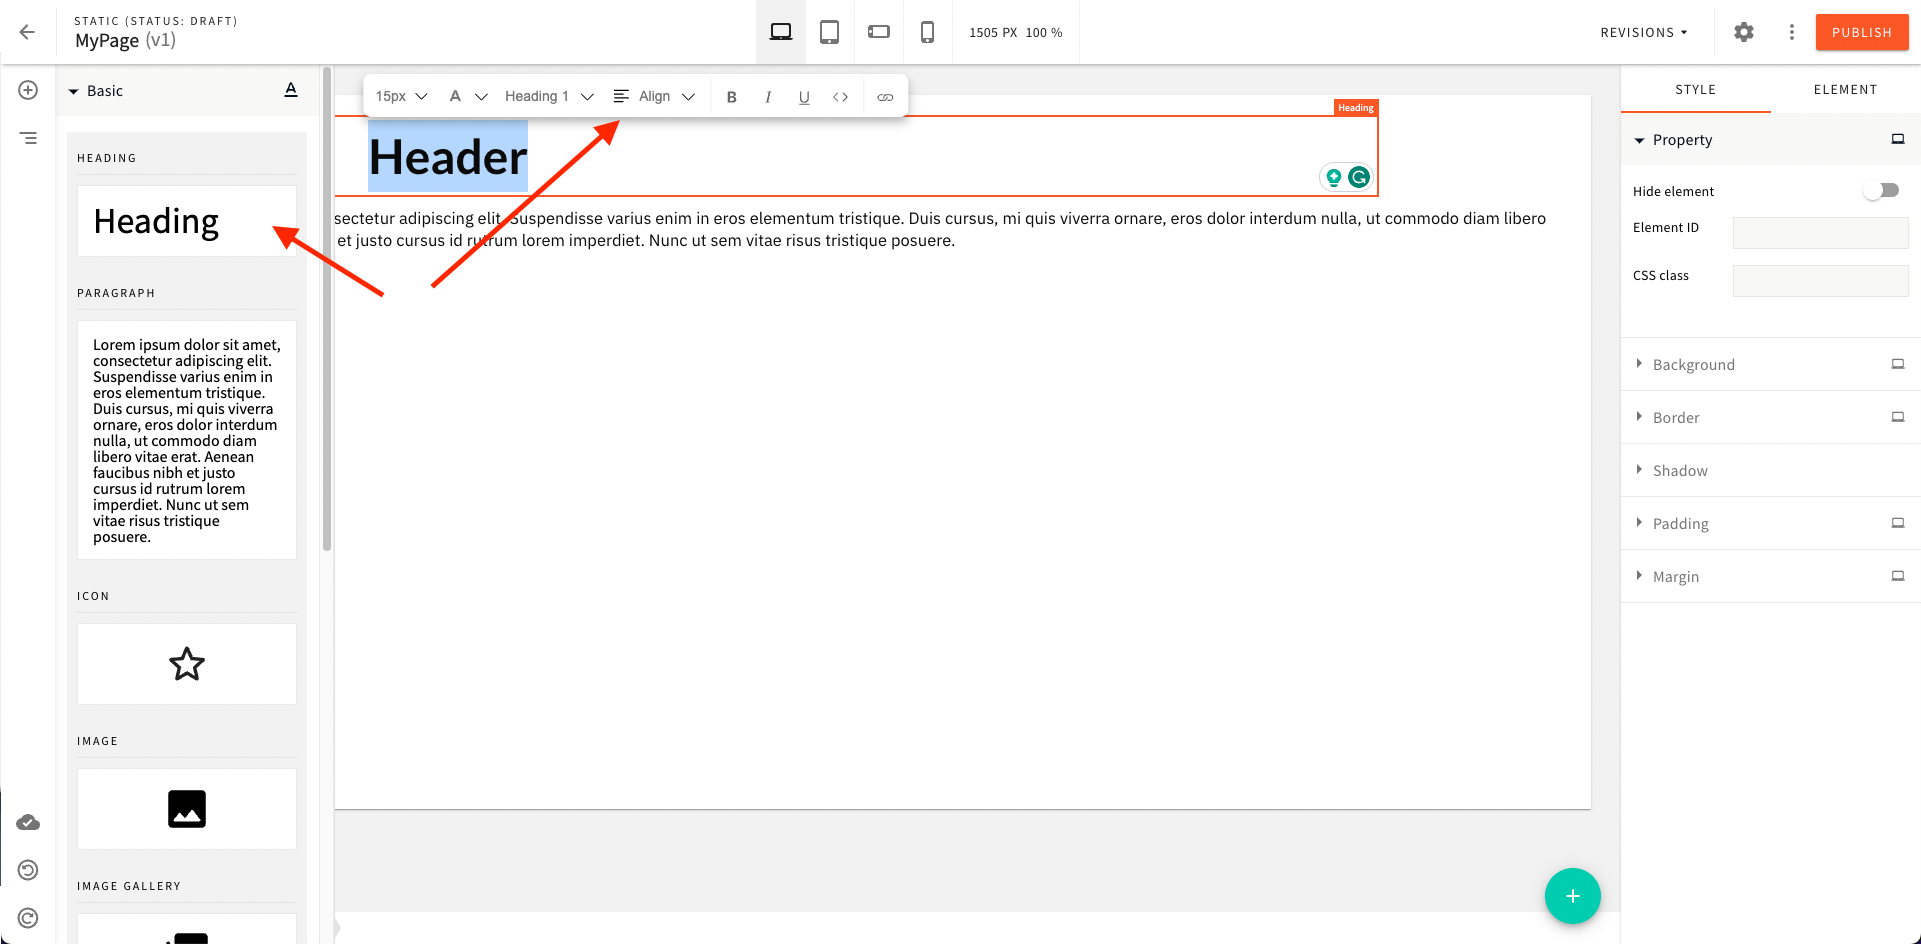Open the text color picker in toolbar
The height and width of the screenshot is (944, 1921).
(x=466, y=96)
